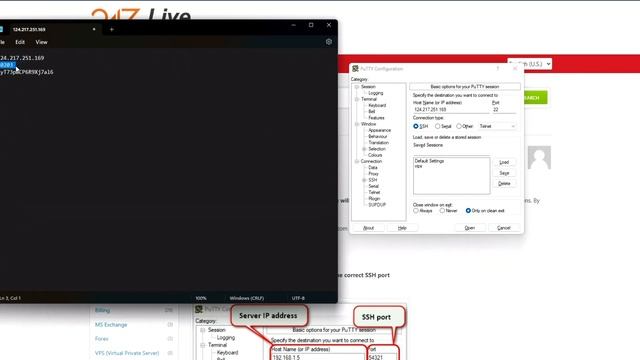Open the Forex sidebar link
Image resolution: width=640 pixels, height=360 pixels.
click(x=102, y=339)
